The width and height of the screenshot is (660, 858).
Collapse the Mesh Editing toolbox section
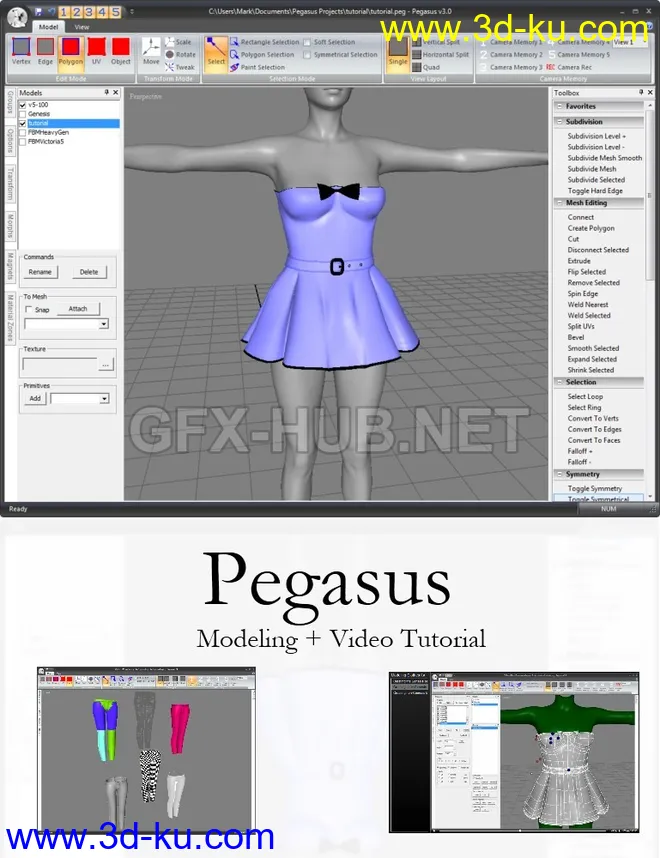559,202
